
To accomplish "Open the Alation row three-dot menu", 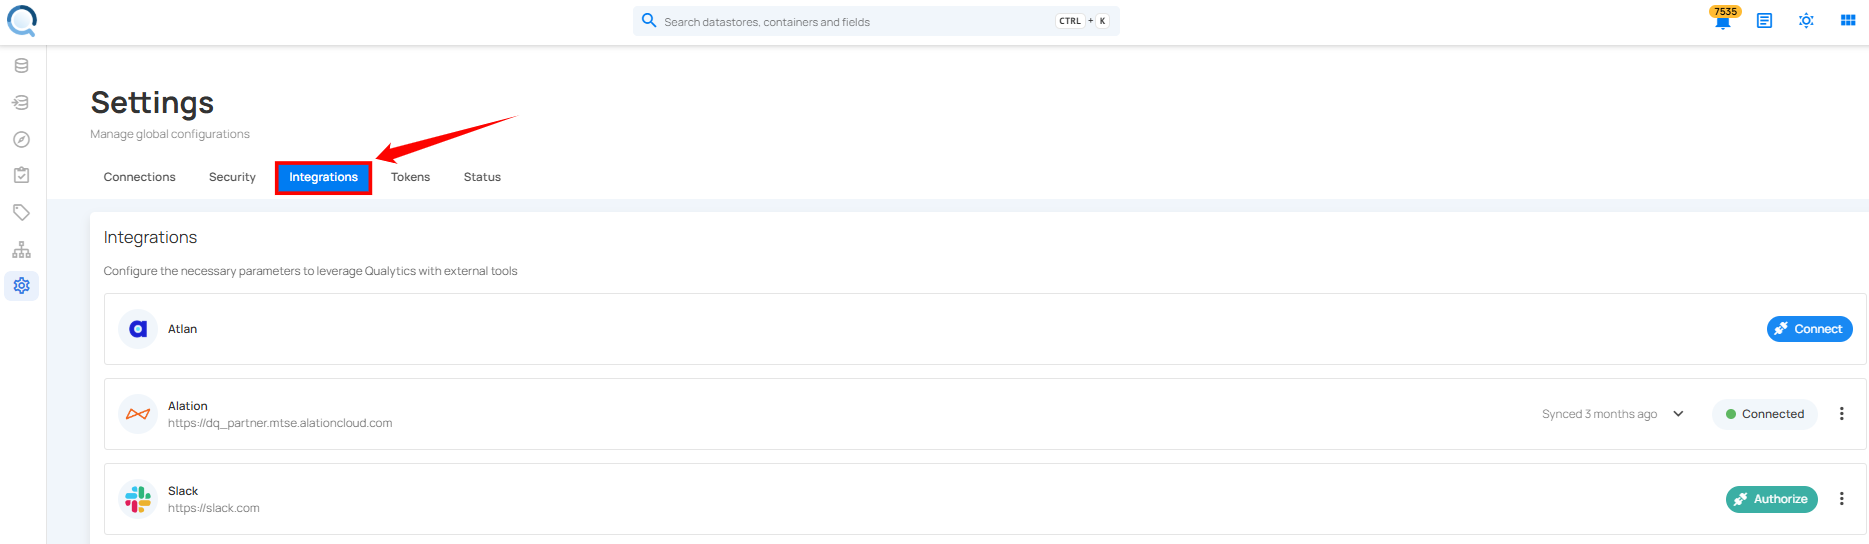I will [x=1841, y=414].
